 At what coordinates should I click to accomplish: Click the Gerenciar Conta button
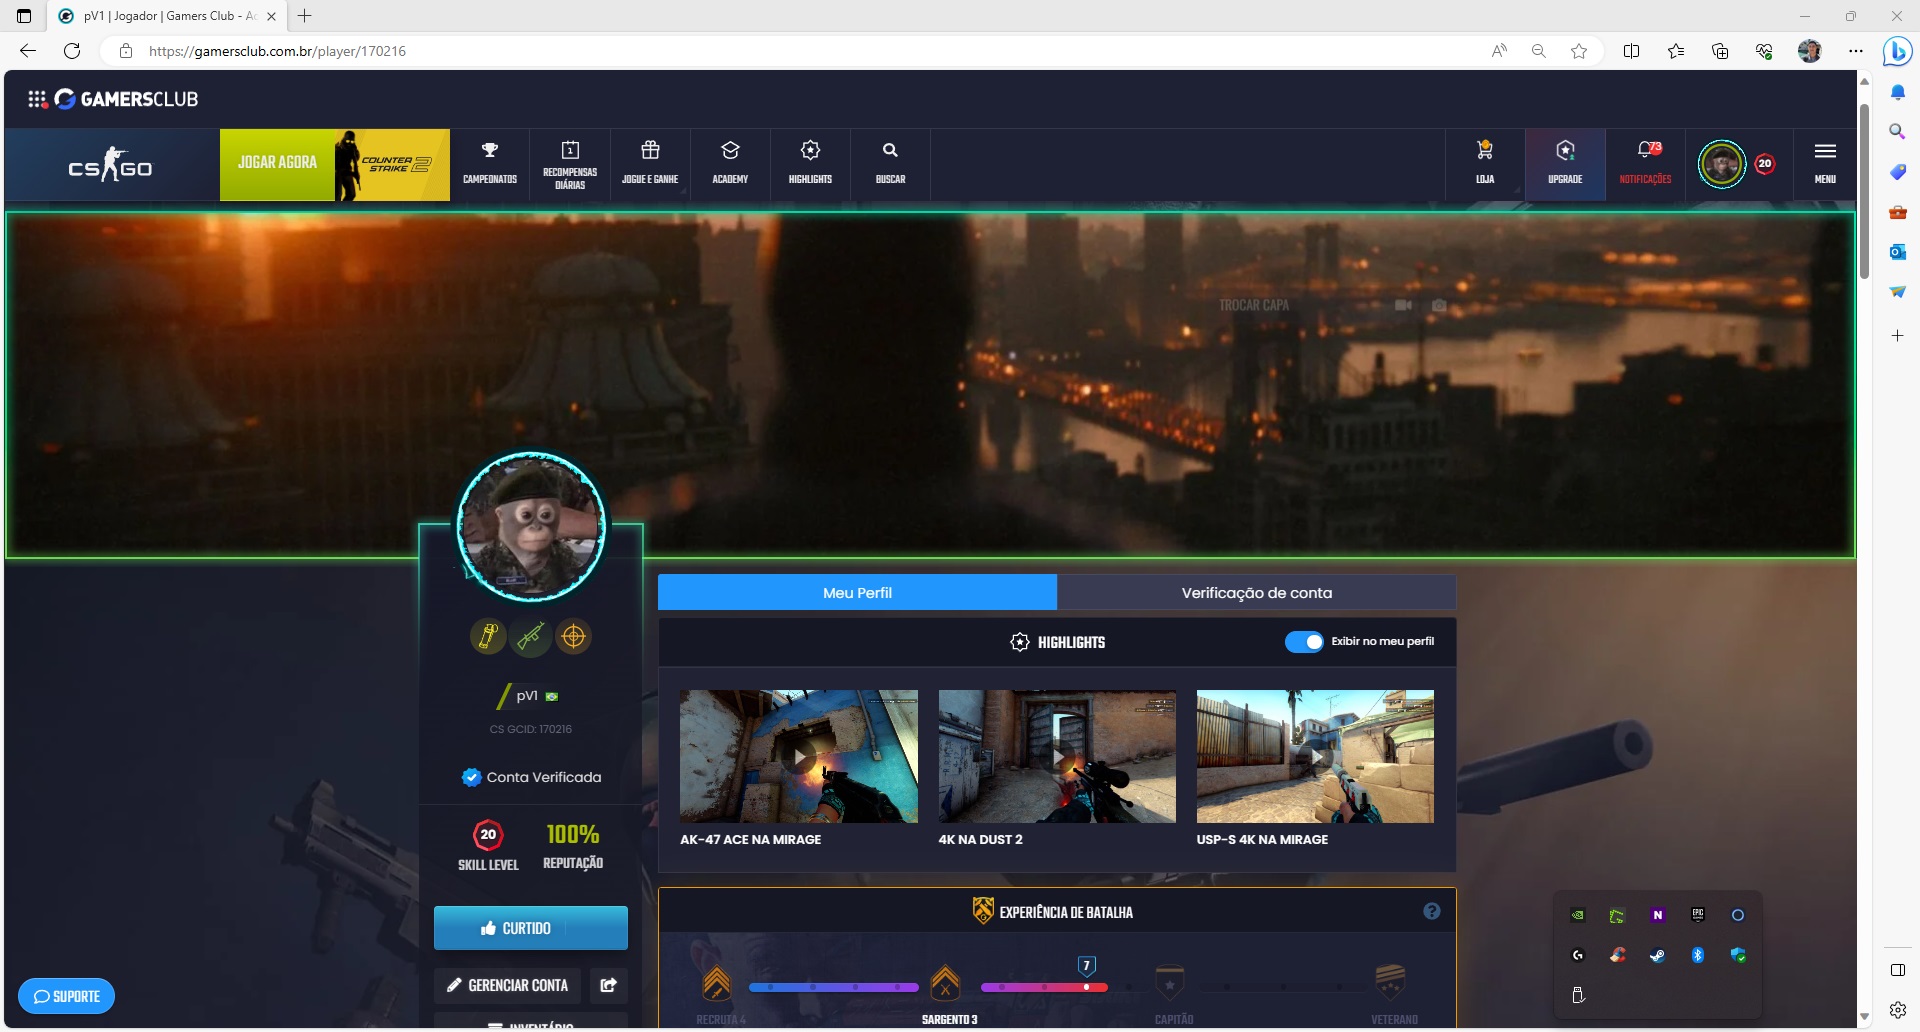click(508, 985)
